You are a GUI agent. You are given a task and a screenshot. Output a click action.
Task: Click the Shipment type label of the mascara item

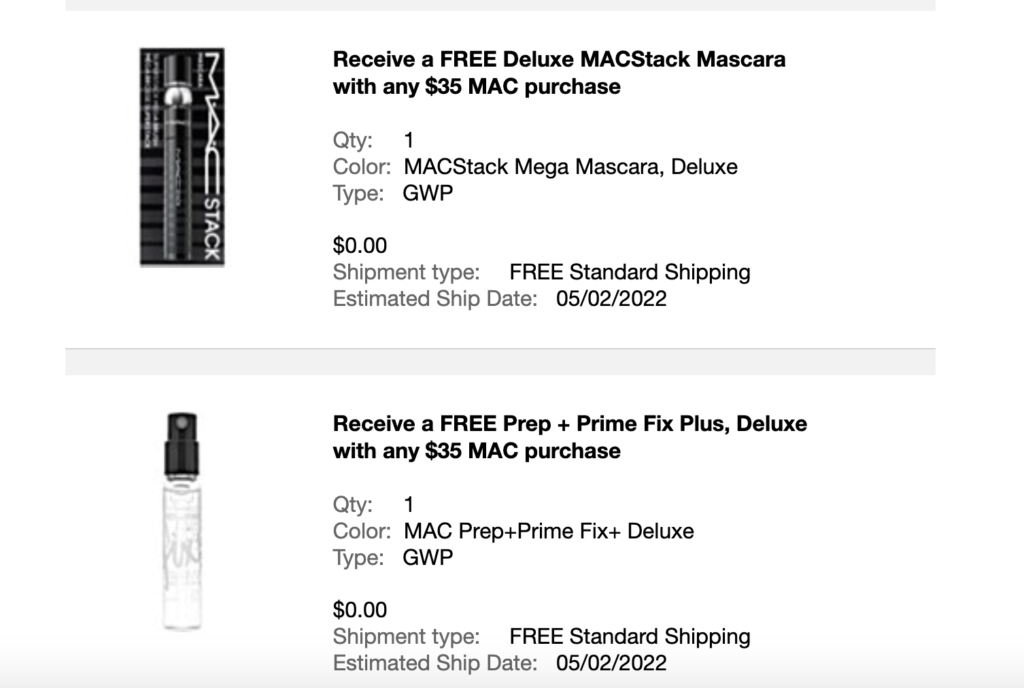(x=406, y=272)
